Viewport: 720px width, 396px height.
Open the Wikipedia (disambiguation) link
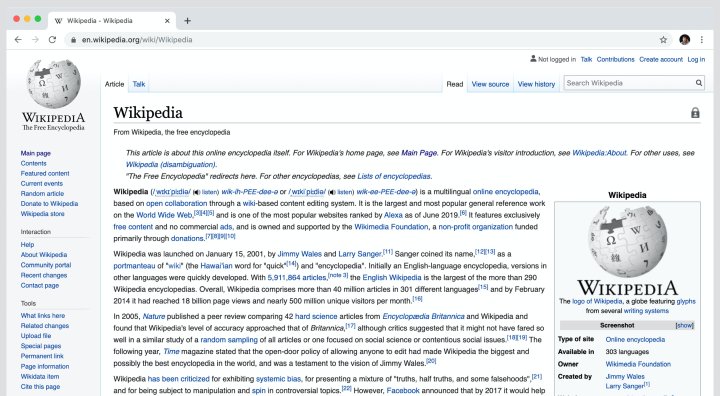pos(170,164)
